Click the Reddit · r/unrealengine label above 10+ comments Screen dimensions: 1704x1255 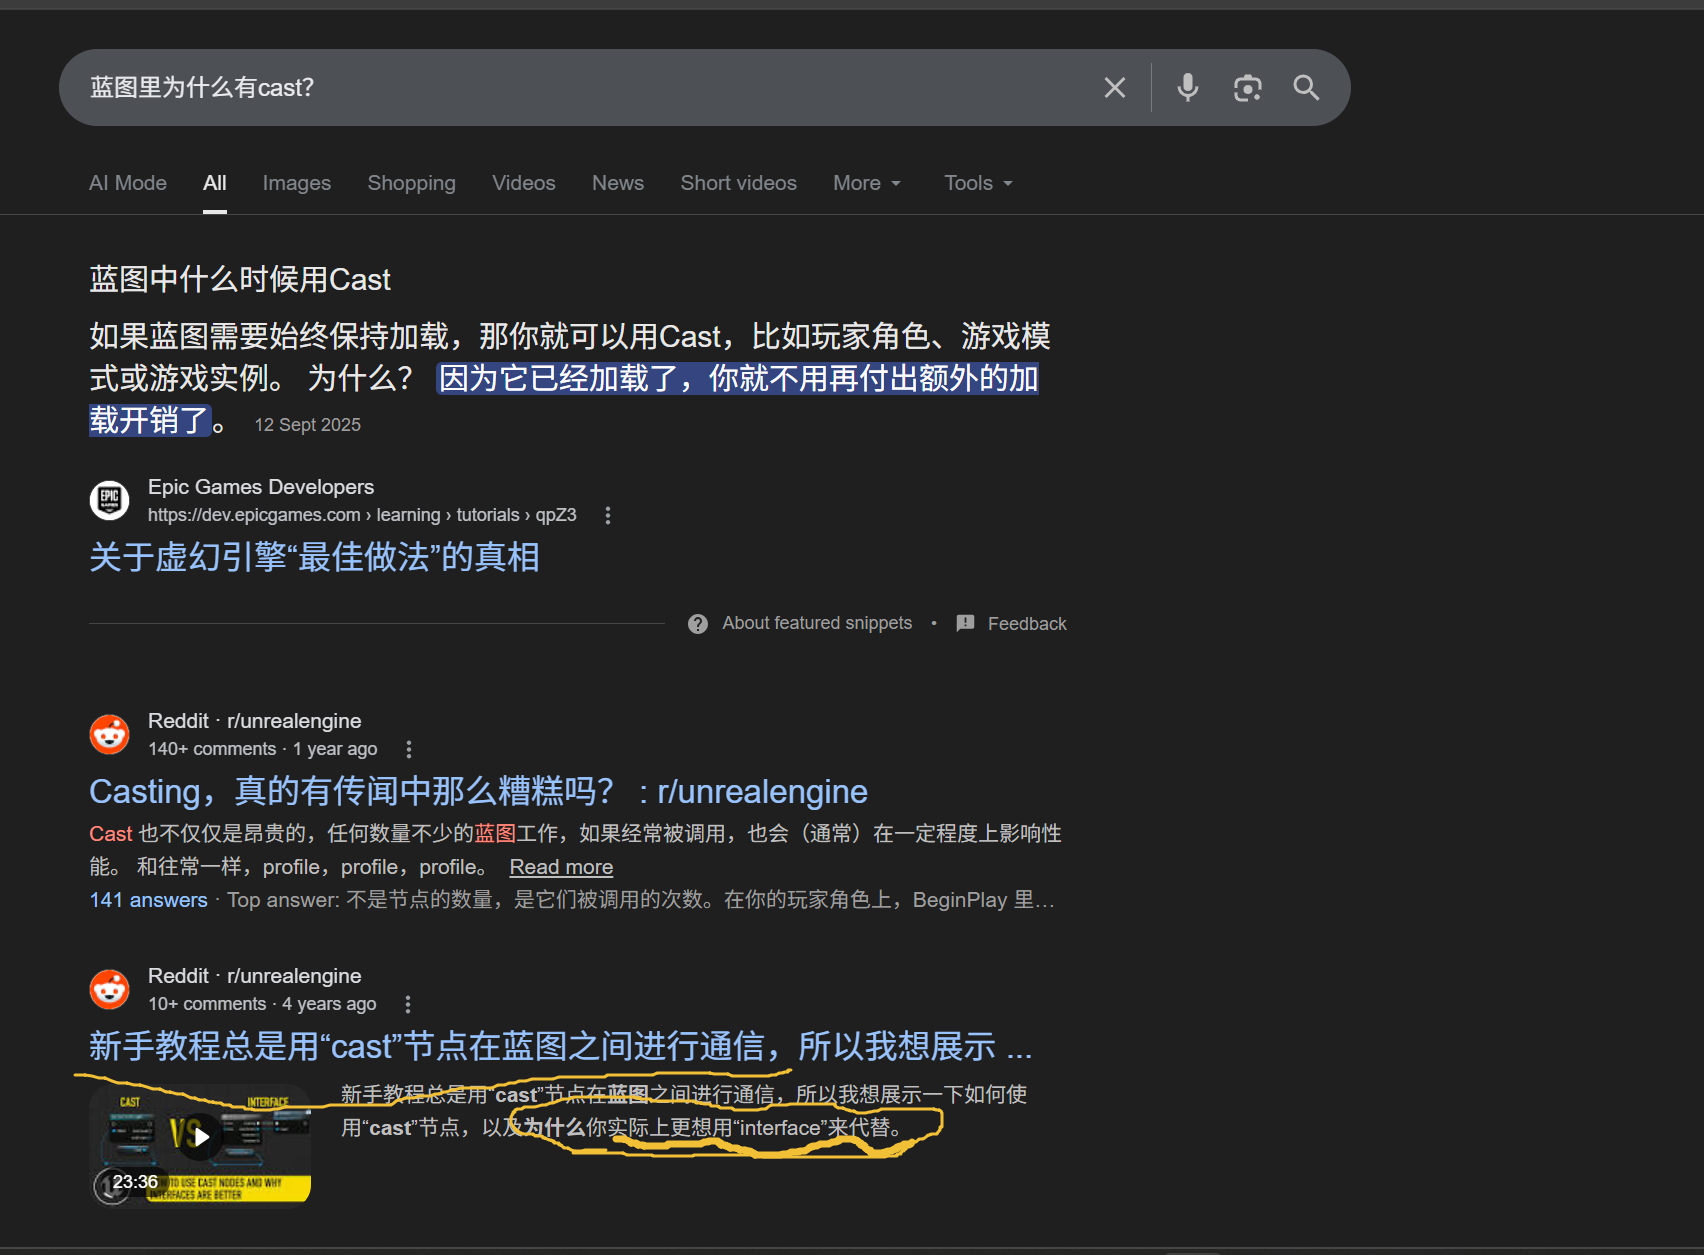[255, 976]
